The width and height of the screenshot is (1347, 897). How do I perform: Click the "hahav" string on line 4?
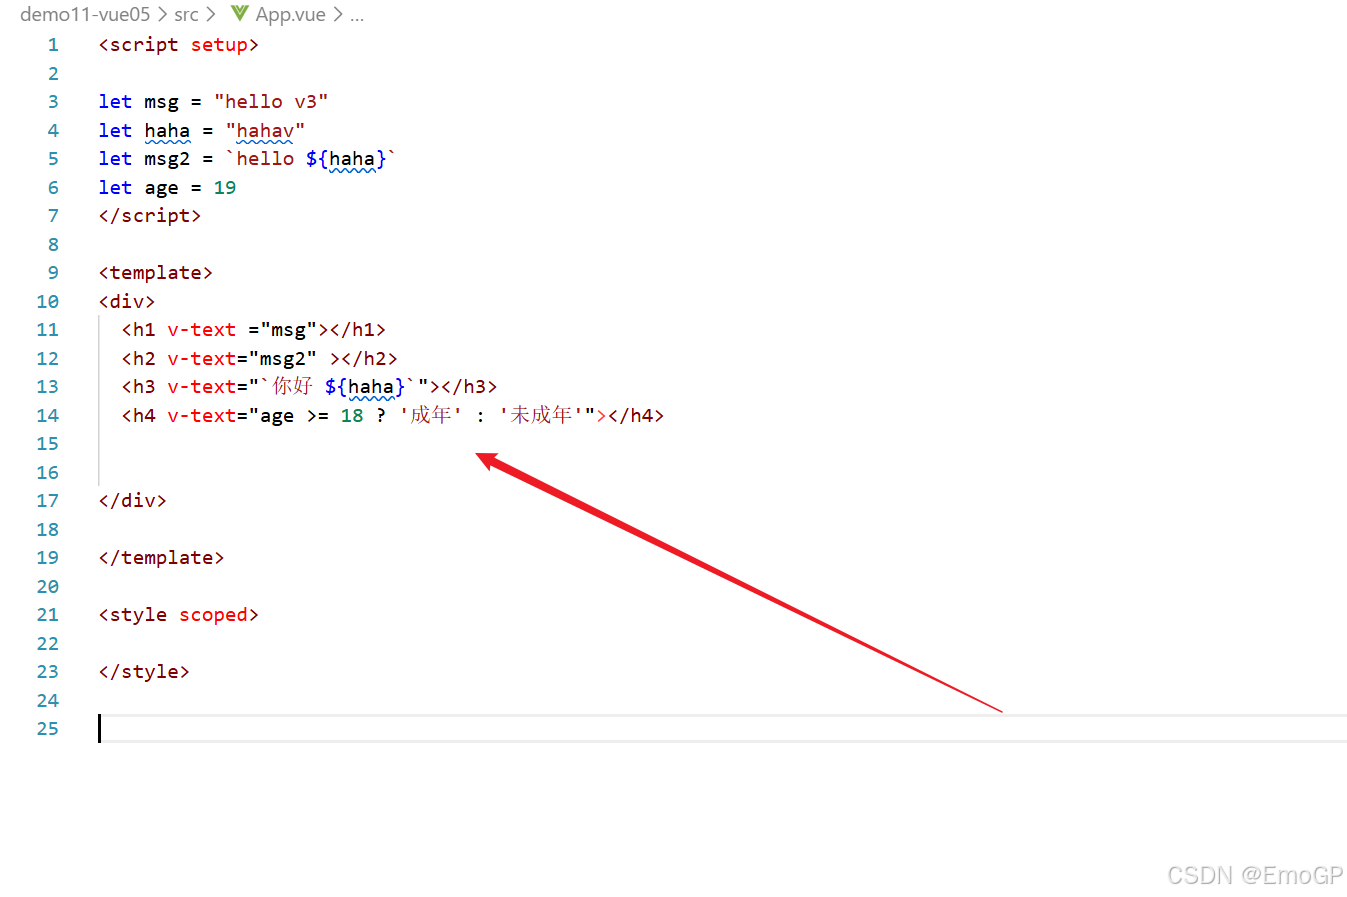click(265, 131)
